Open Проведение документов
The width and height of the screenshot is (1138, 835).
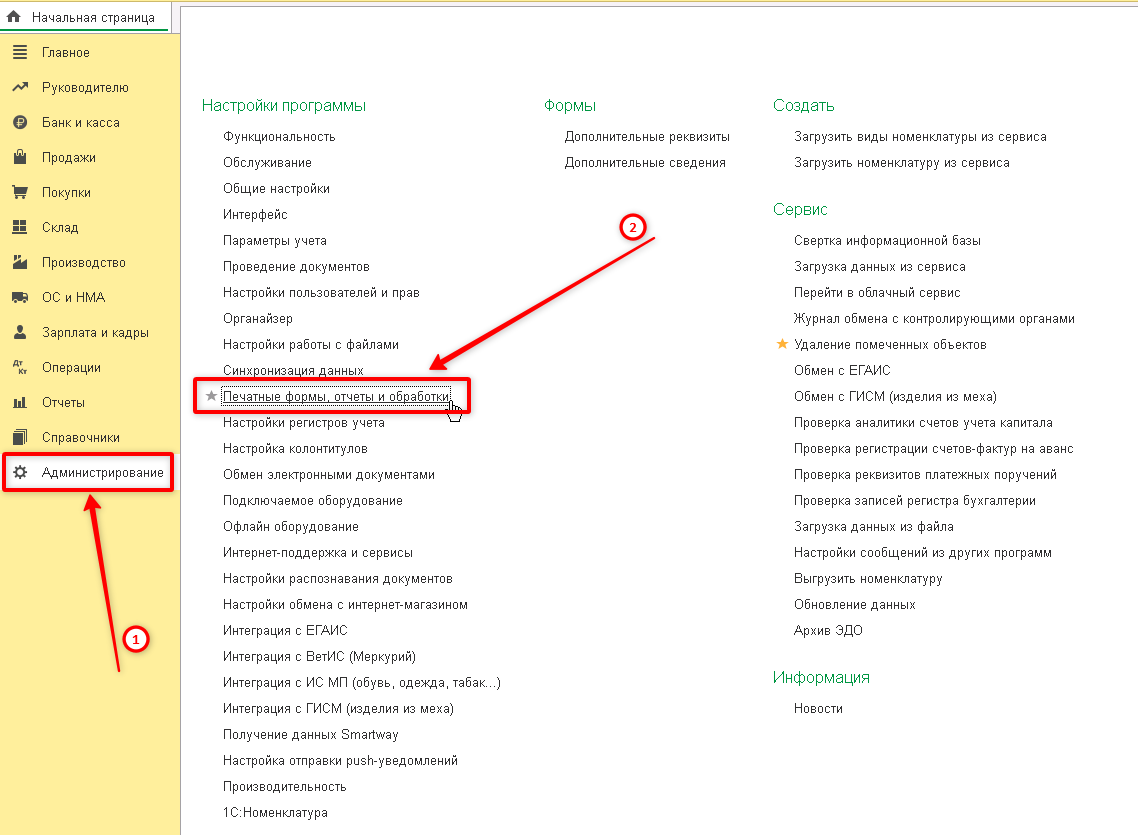tap(296, 267)
